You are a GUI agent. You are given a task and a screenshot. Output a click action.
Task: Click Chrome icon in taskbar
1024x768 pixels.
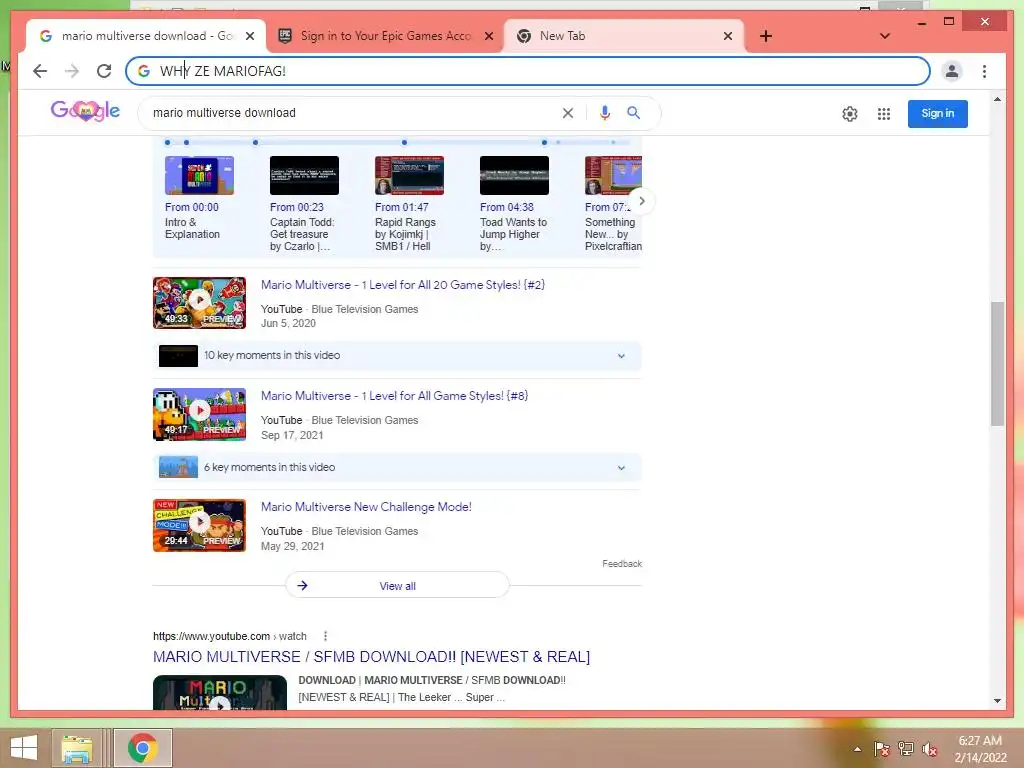[142, 748]
